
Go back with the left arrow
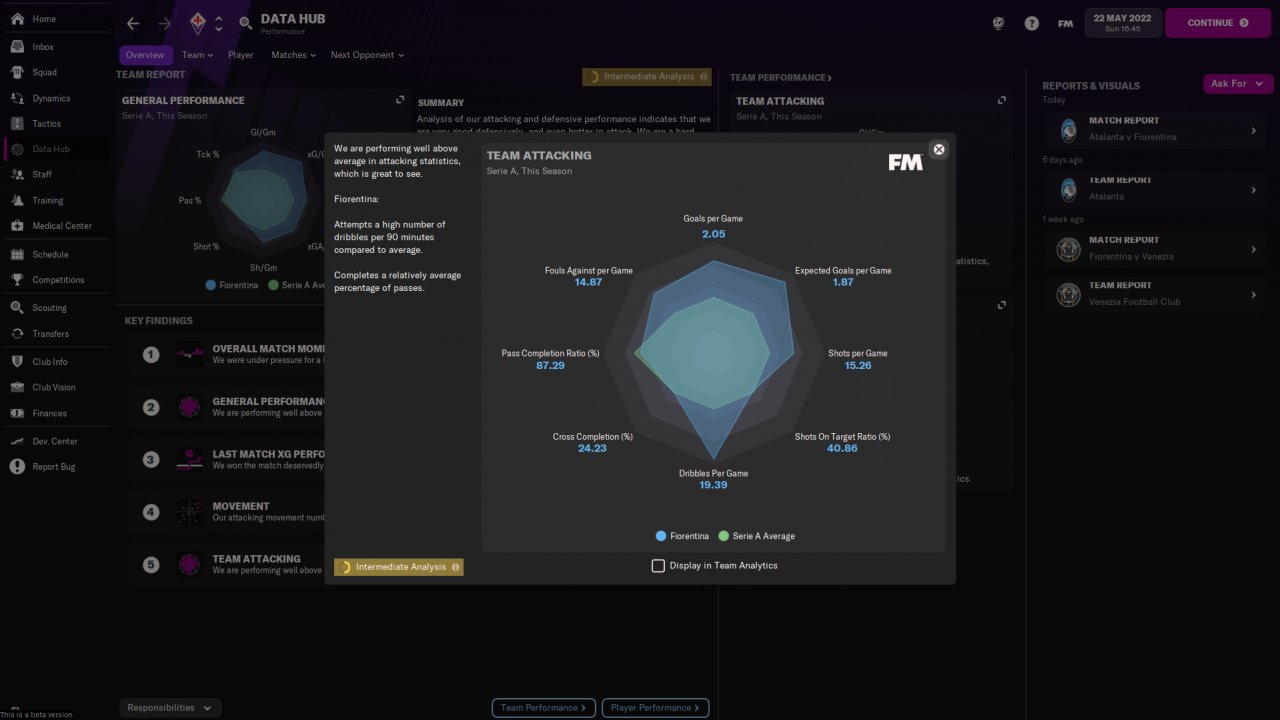[133, 23]
